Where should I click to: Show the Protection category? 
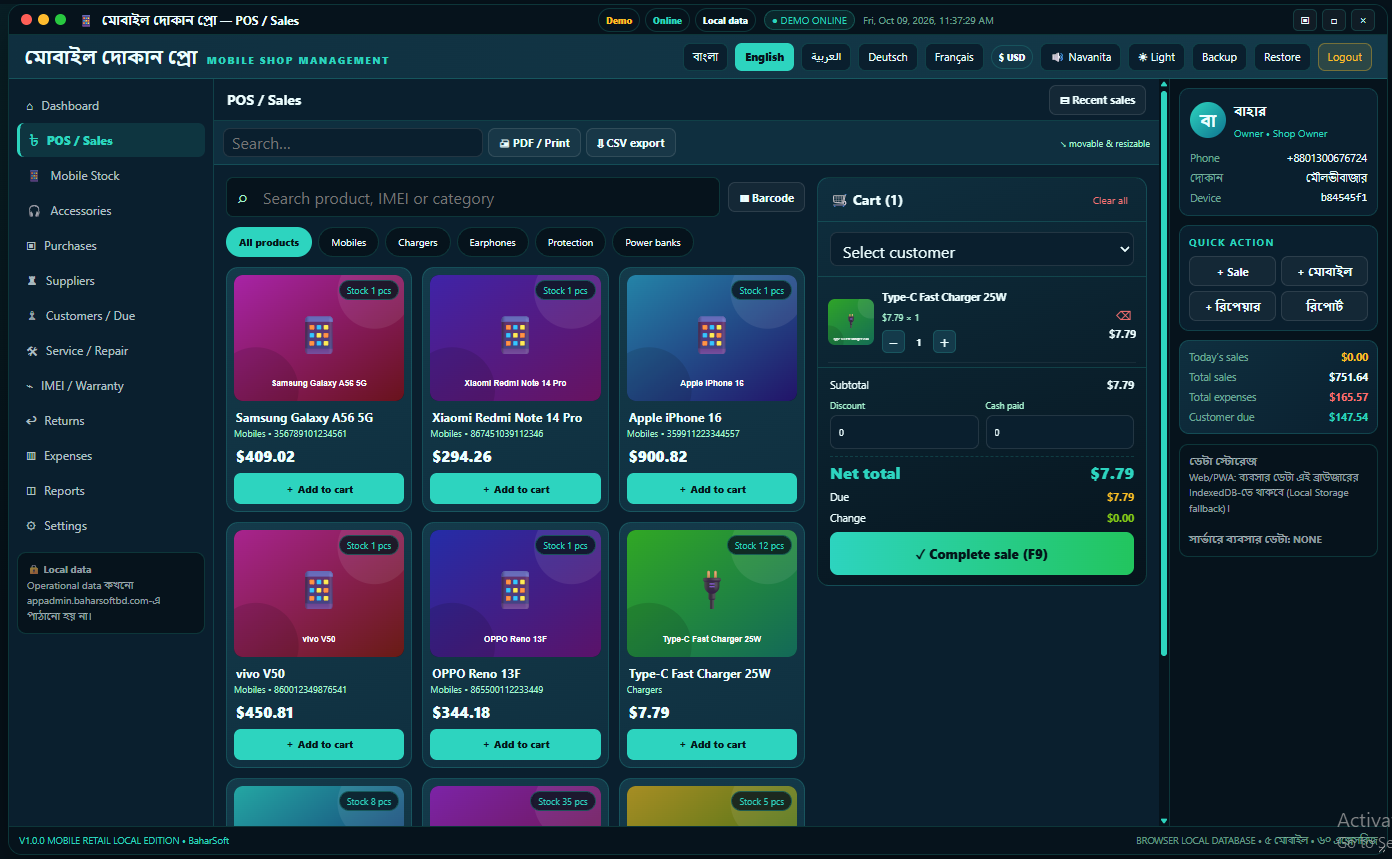[571, 242]
